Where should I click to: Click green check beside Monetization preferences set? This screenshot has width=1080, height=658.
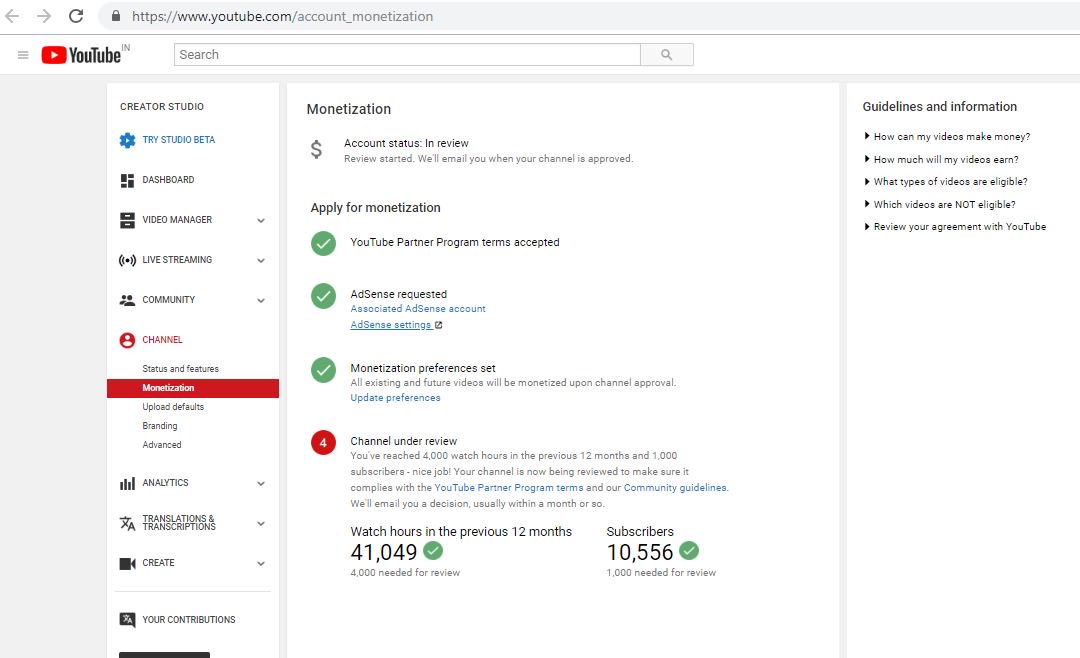point(323,370)
